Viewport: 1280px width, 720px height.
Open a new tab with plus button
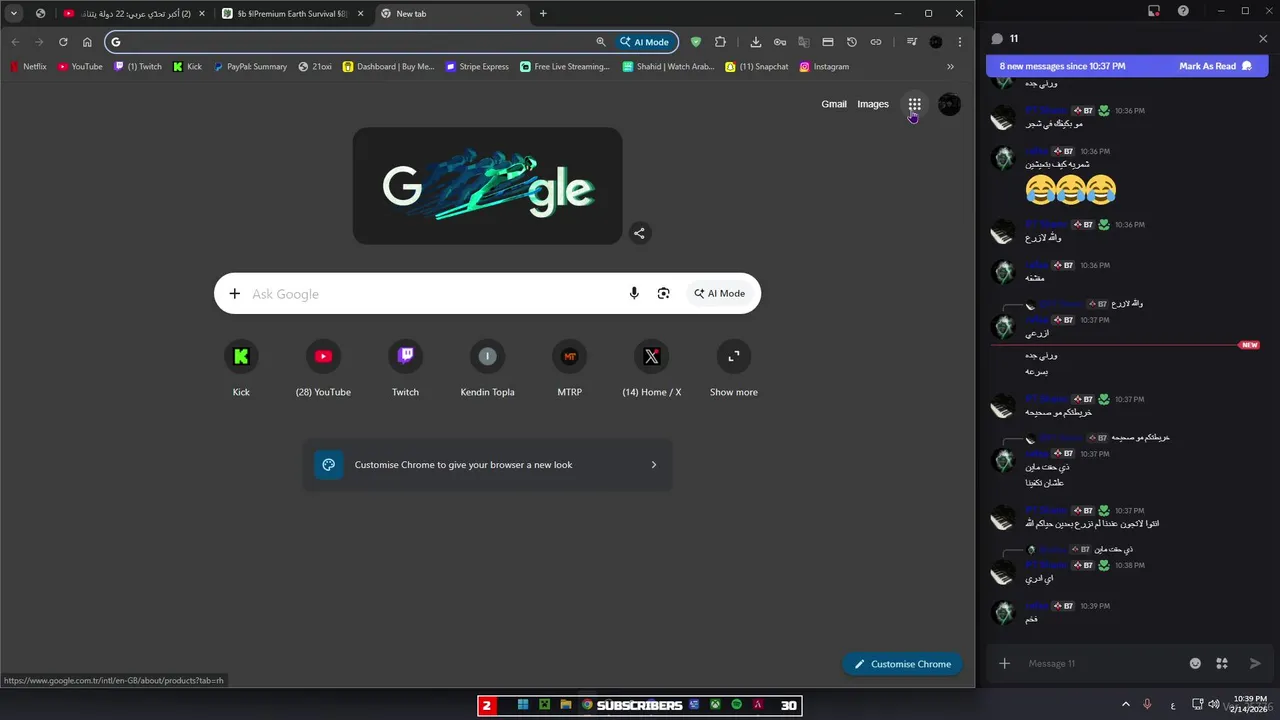tap(543, 14)
